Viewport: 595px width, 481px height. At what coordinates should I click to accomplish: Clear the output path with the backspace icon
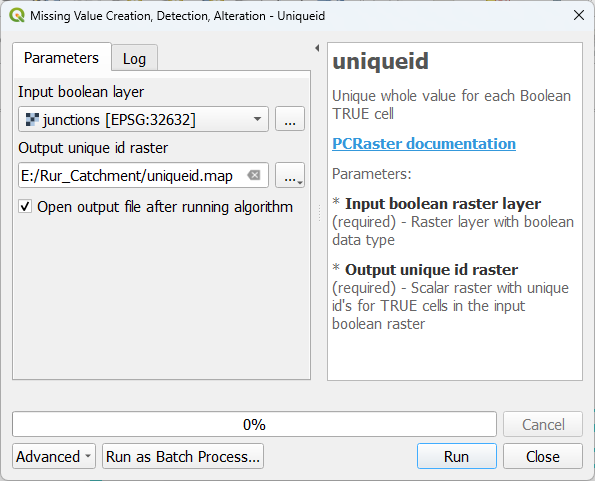pos(253,175)
